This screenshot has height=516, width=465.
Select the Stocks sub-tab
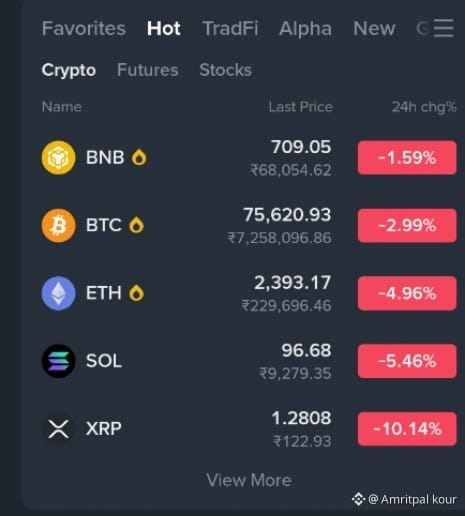226,70
